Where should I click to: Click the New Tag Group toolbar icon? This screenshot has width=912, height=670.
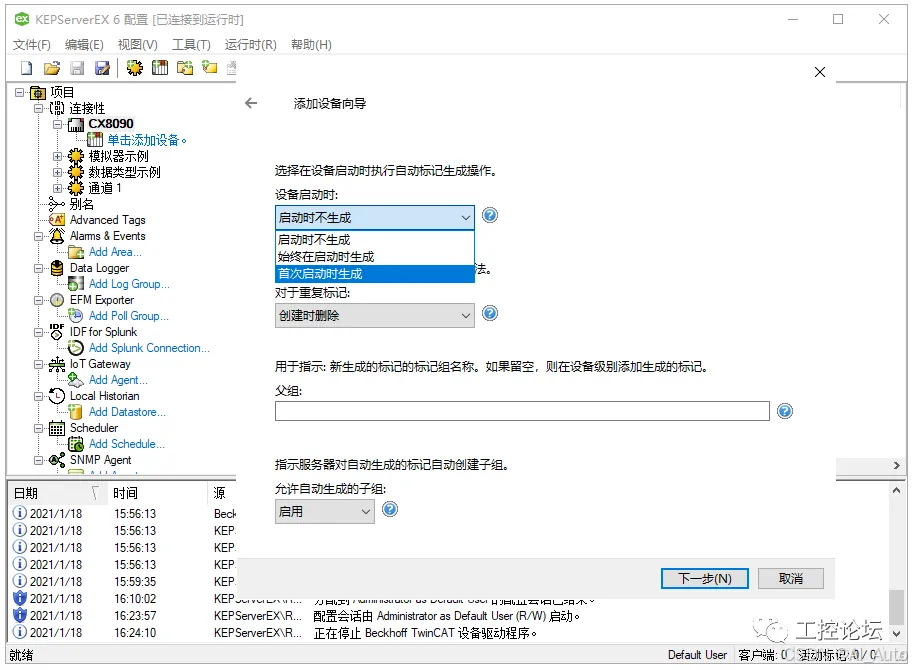pos(185,68)
